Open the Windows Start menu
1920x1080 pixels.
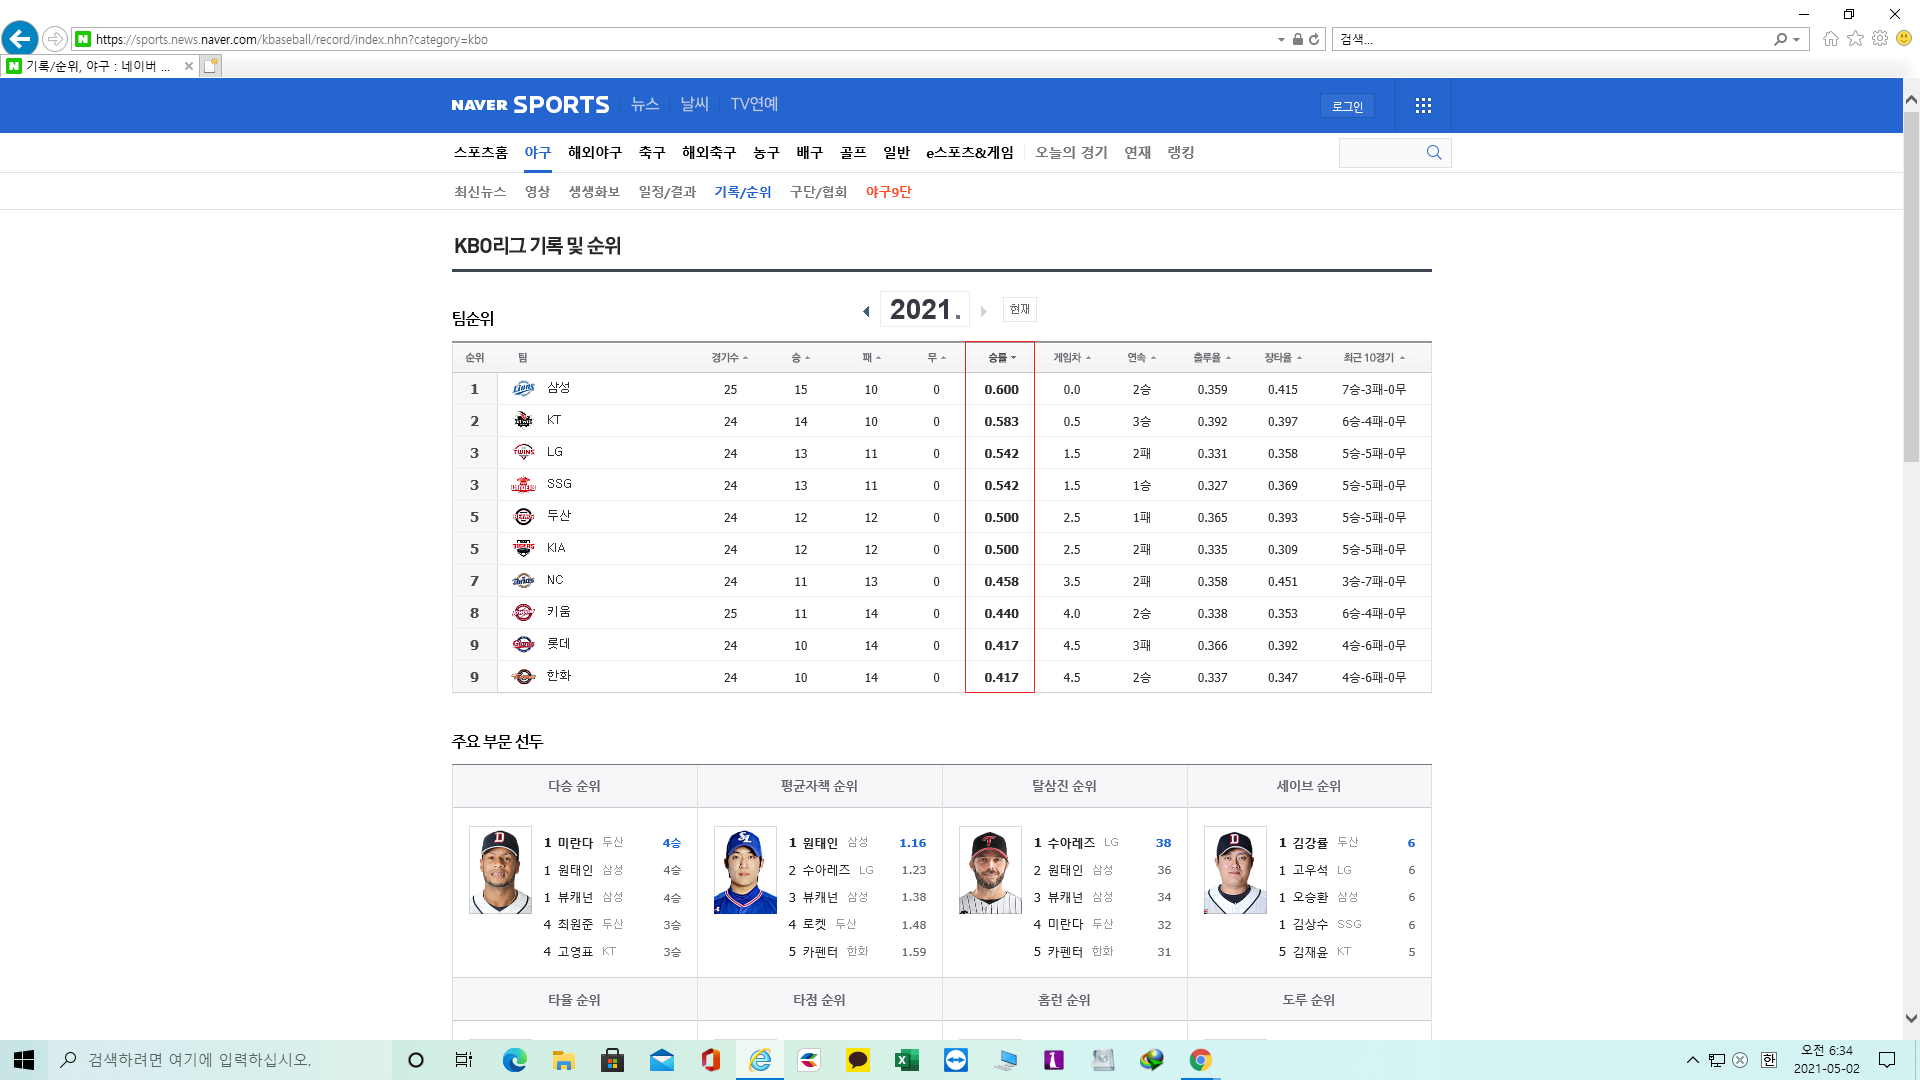(x=24, y=1060)
